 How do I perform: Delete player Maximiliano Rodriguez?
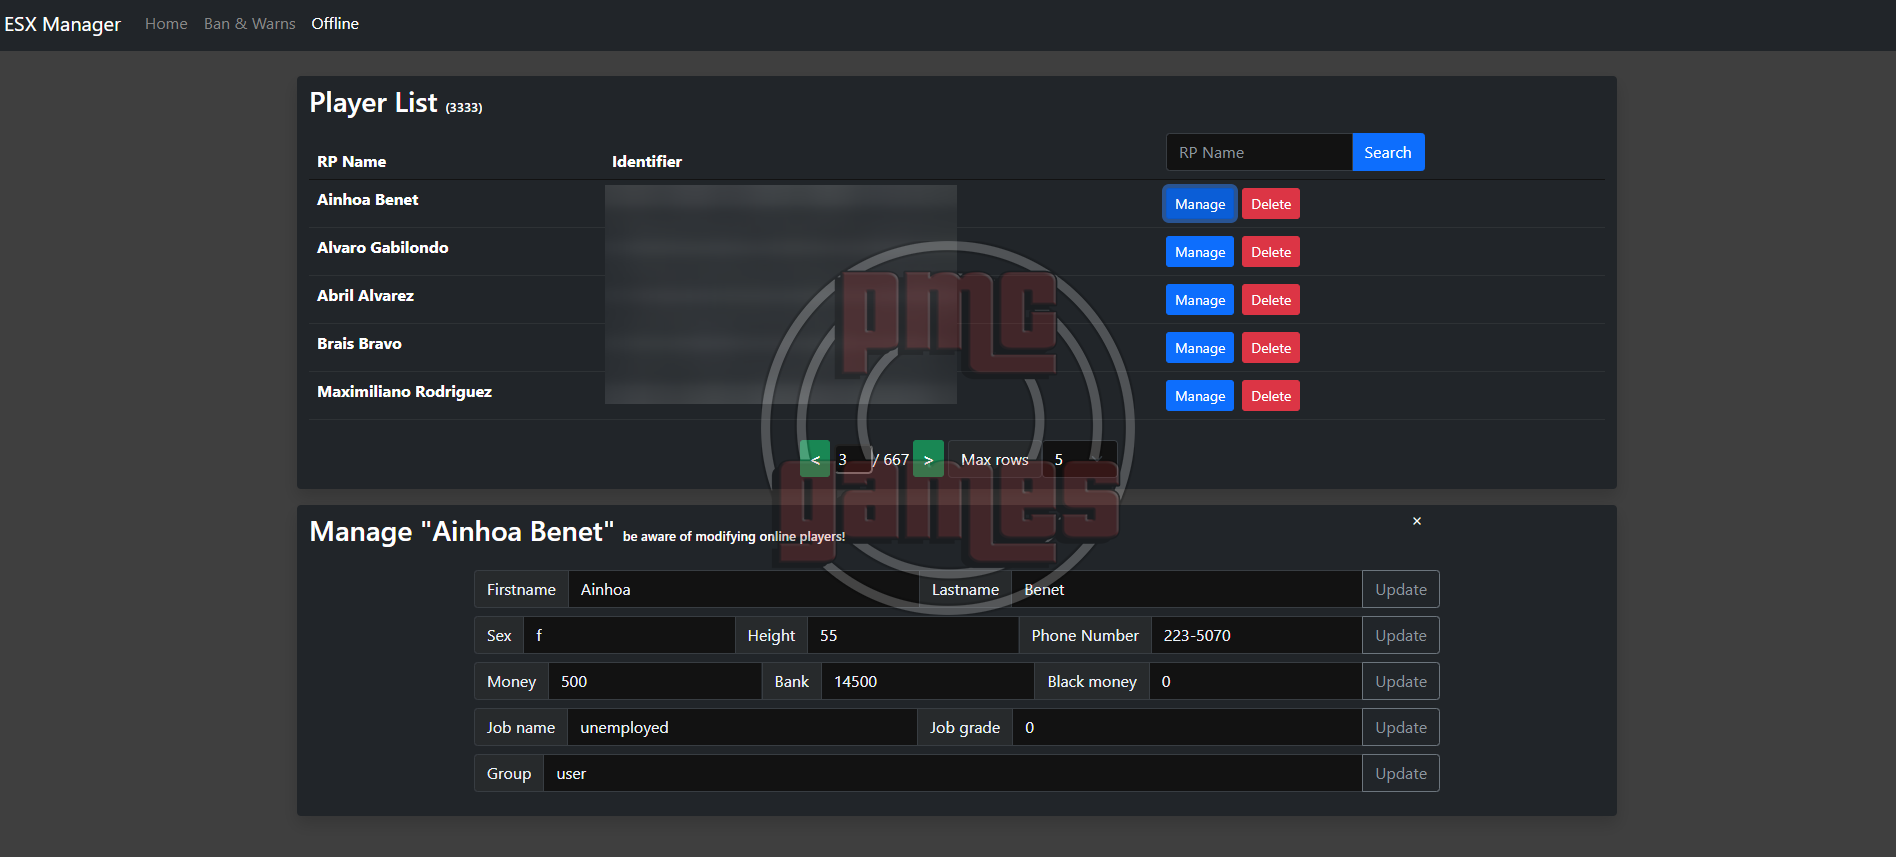(1271, 396)
